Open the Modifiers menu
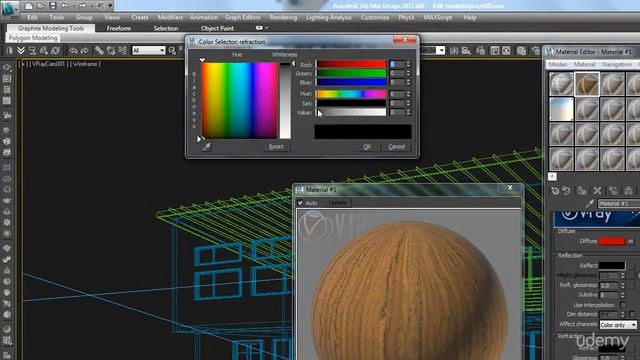The height and width of the screenshot is (360, 640). click(x=170, y=18)
